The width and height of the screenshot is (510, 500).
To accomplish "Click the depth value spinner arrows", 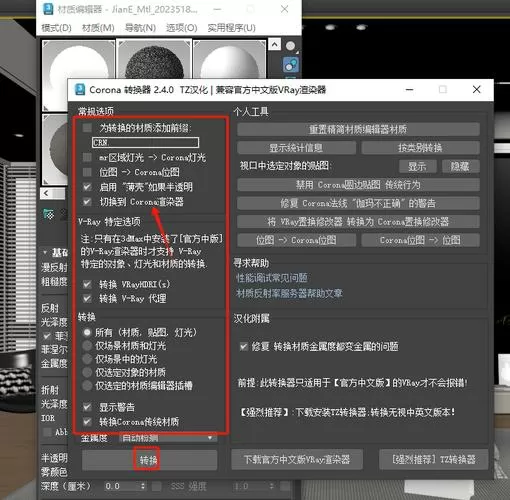I will (x=143, y=486).
